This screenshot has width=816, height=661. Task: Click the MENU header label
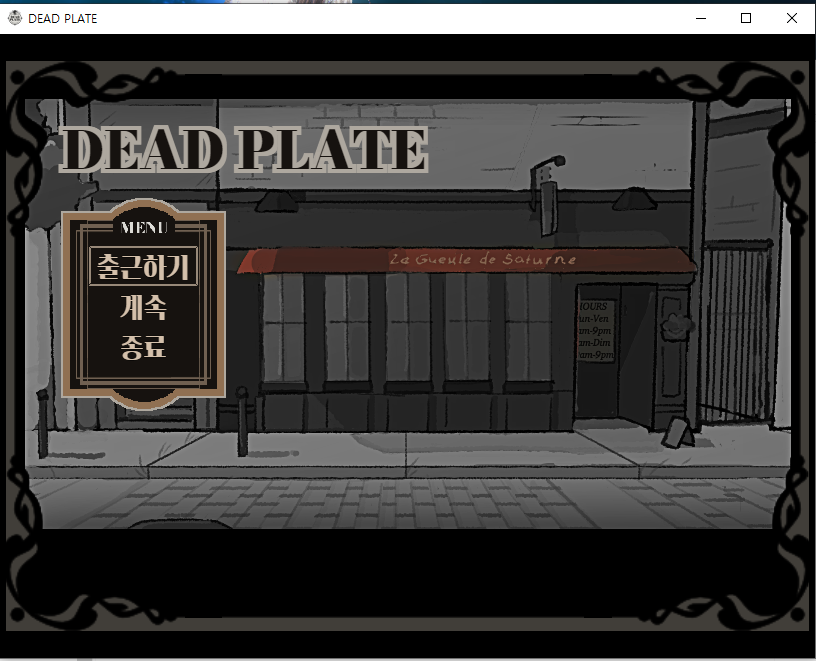coord(144,227)
